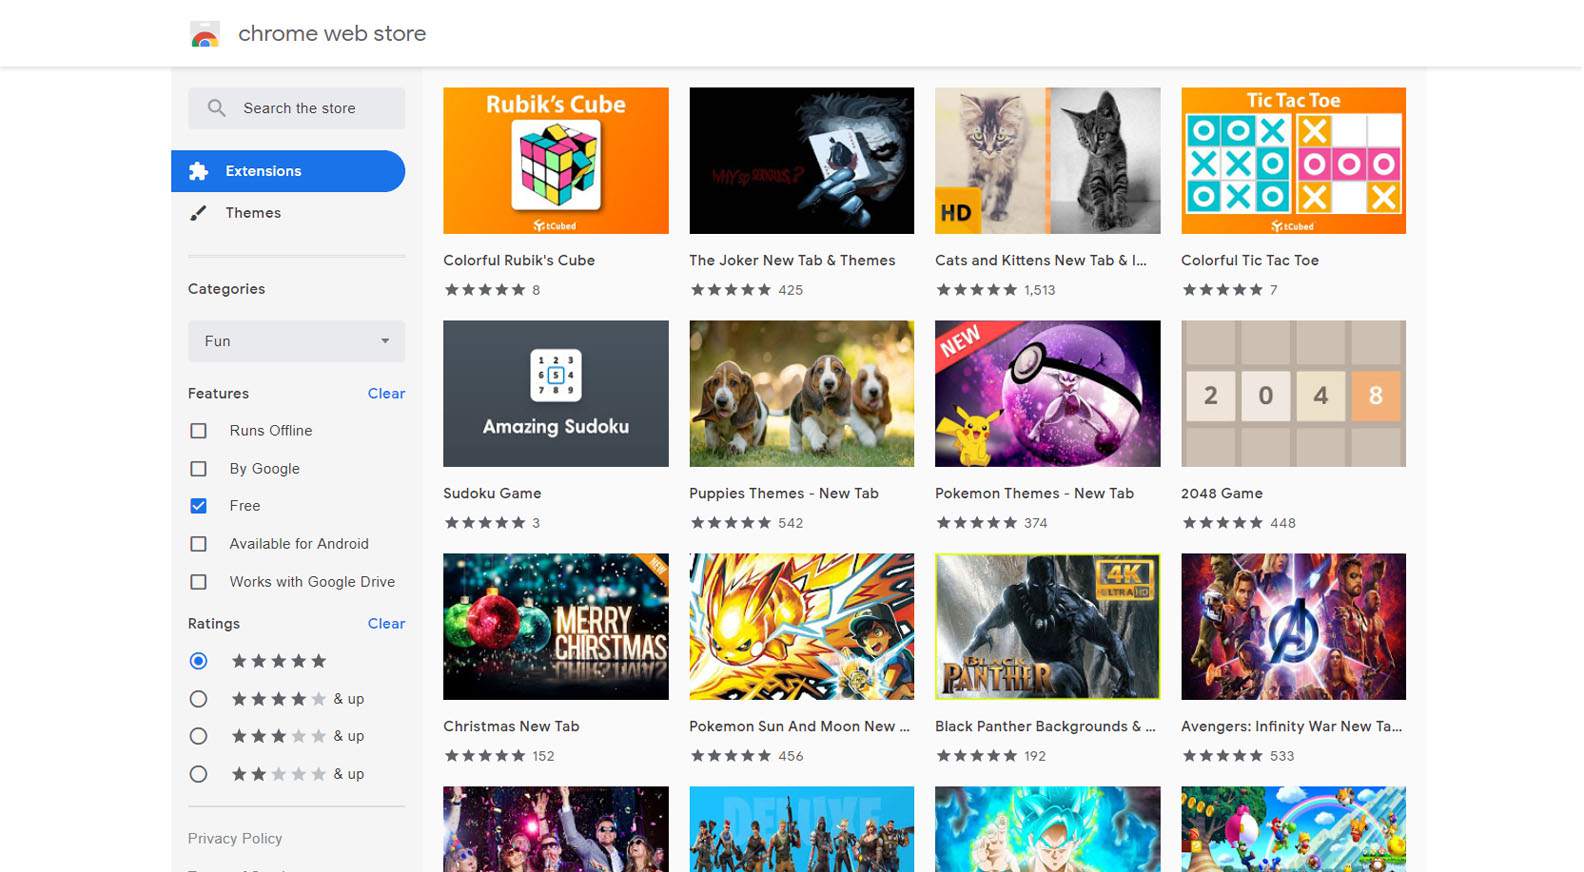The height and width of the screenshot is (872, 1584).
Task: Choose three stars & up rating
Action: point(198,736)
